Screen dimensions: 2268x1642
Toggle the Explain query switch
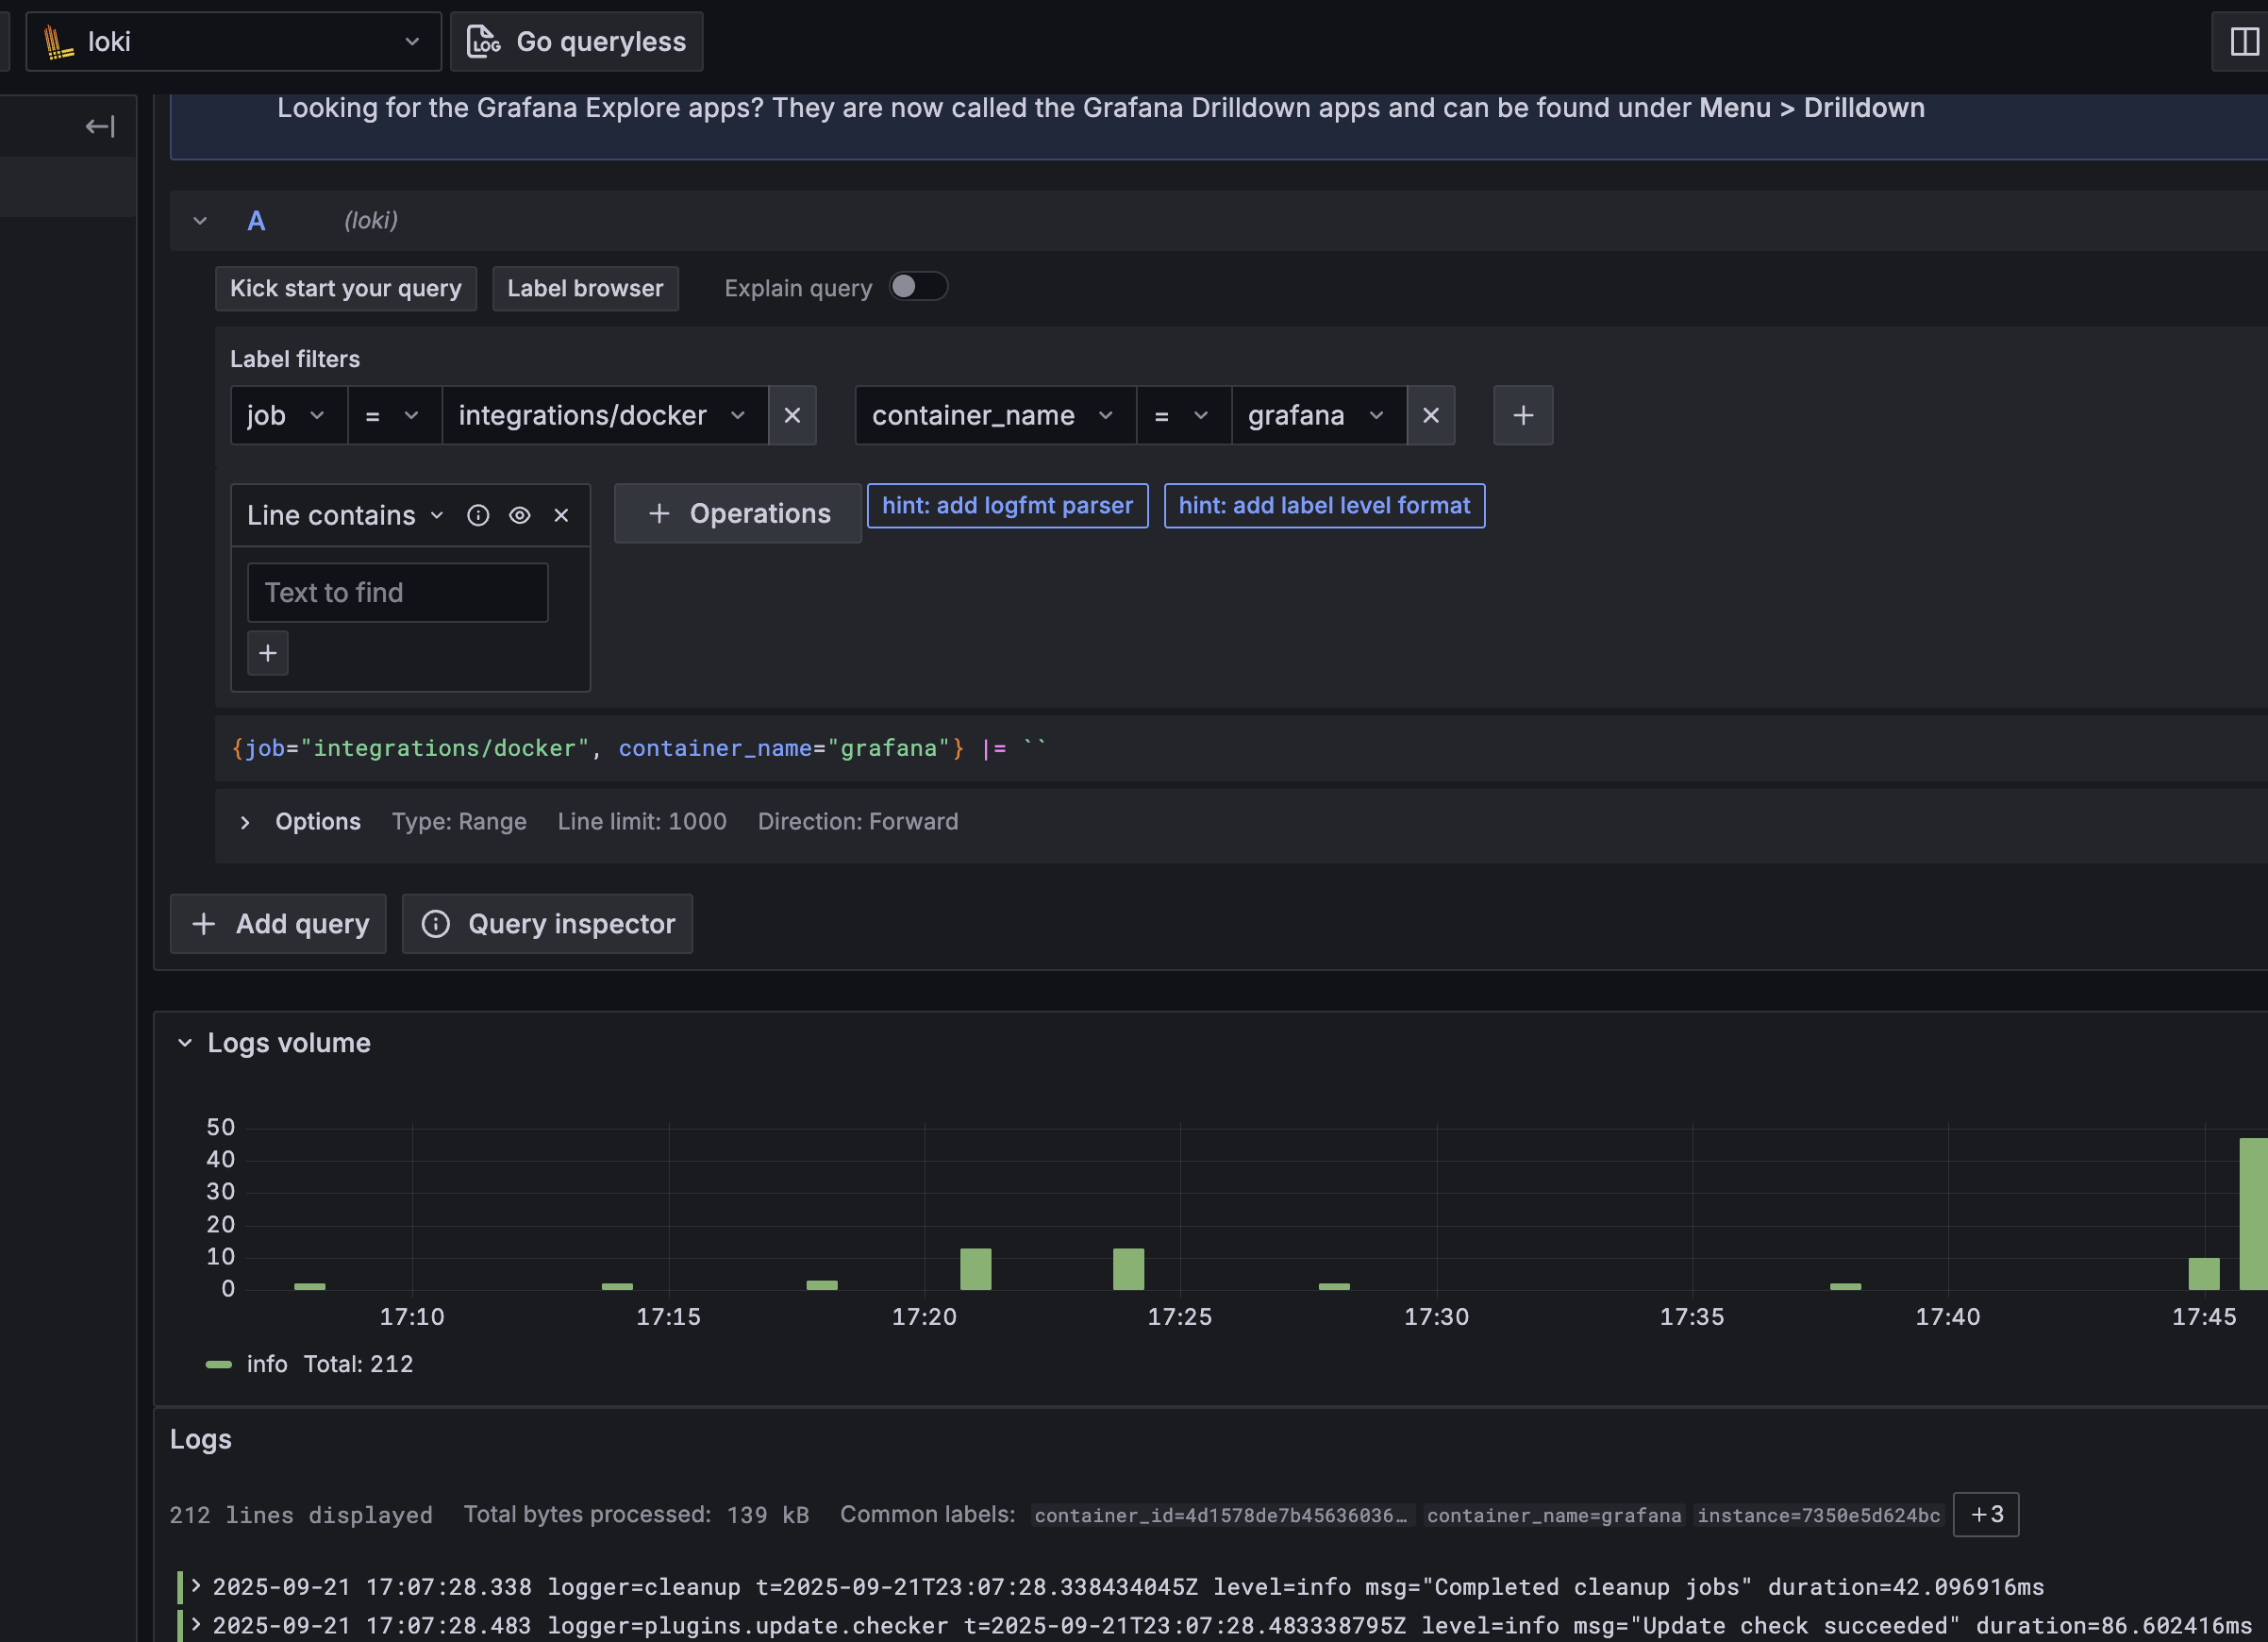917,287
